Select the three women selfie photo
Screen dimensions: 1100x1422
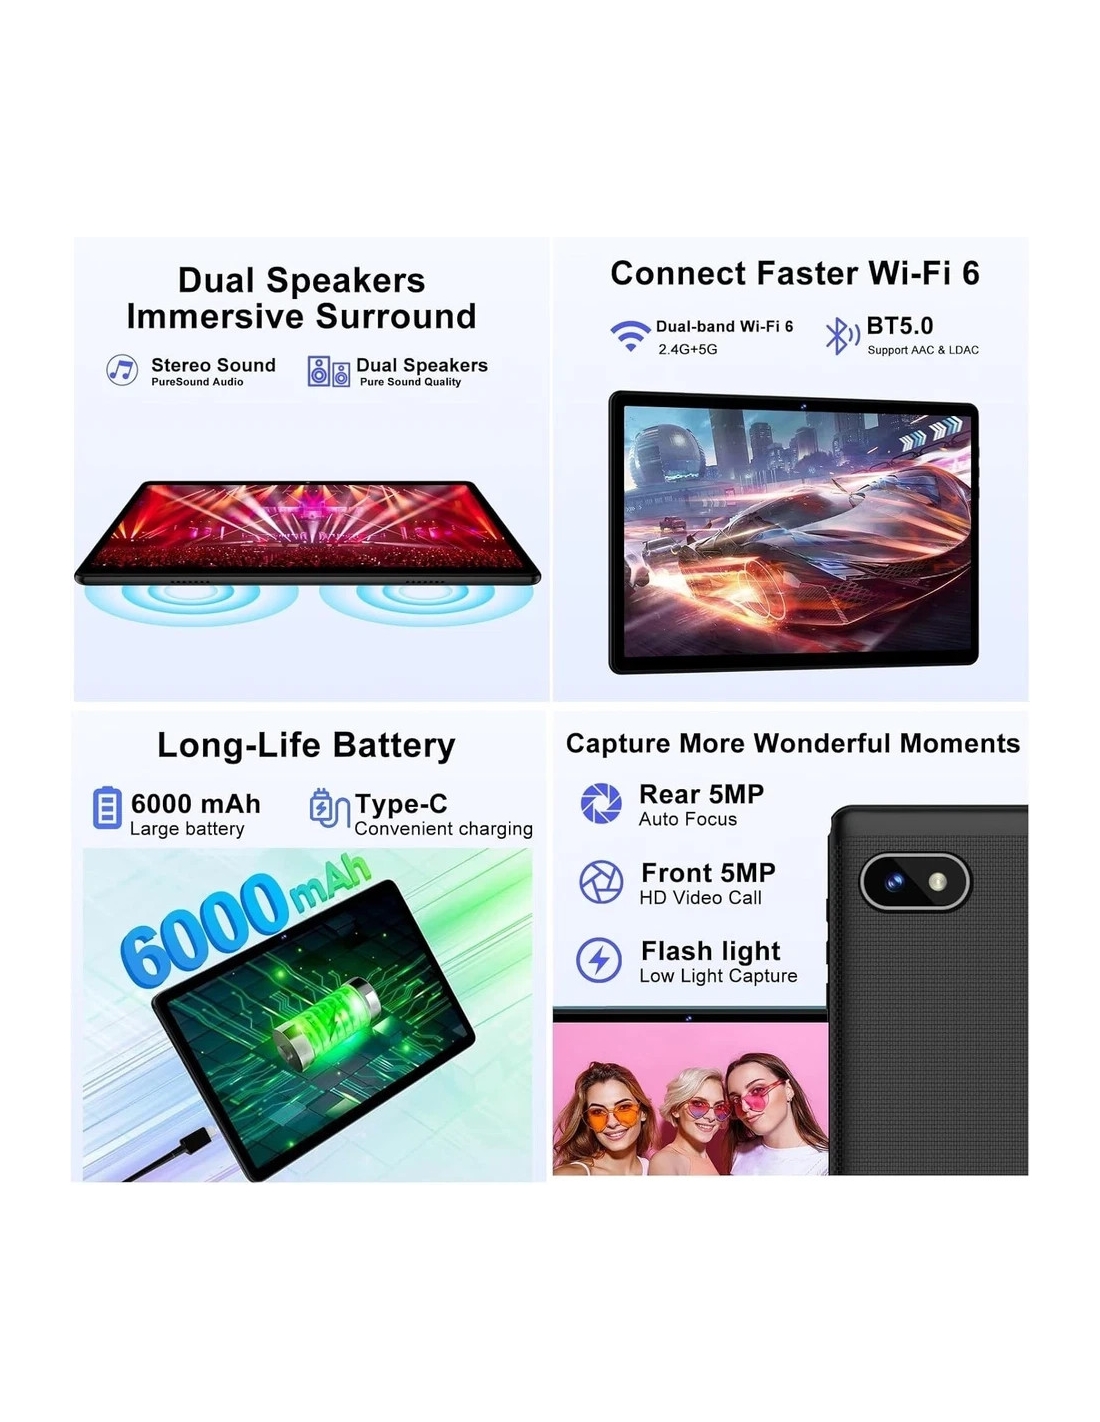coord(690,1098)
